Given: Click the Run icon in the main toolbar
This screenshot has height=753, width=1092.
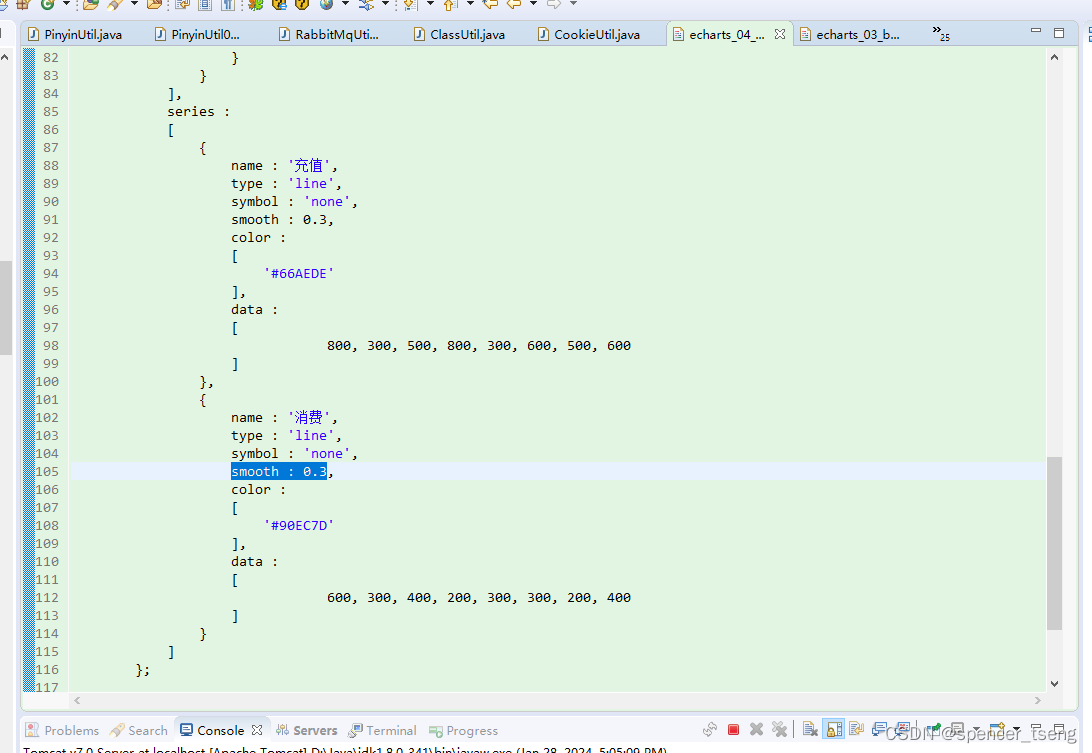Looking at the screenshot, I should pyautogui.click(x=278, y=8).
